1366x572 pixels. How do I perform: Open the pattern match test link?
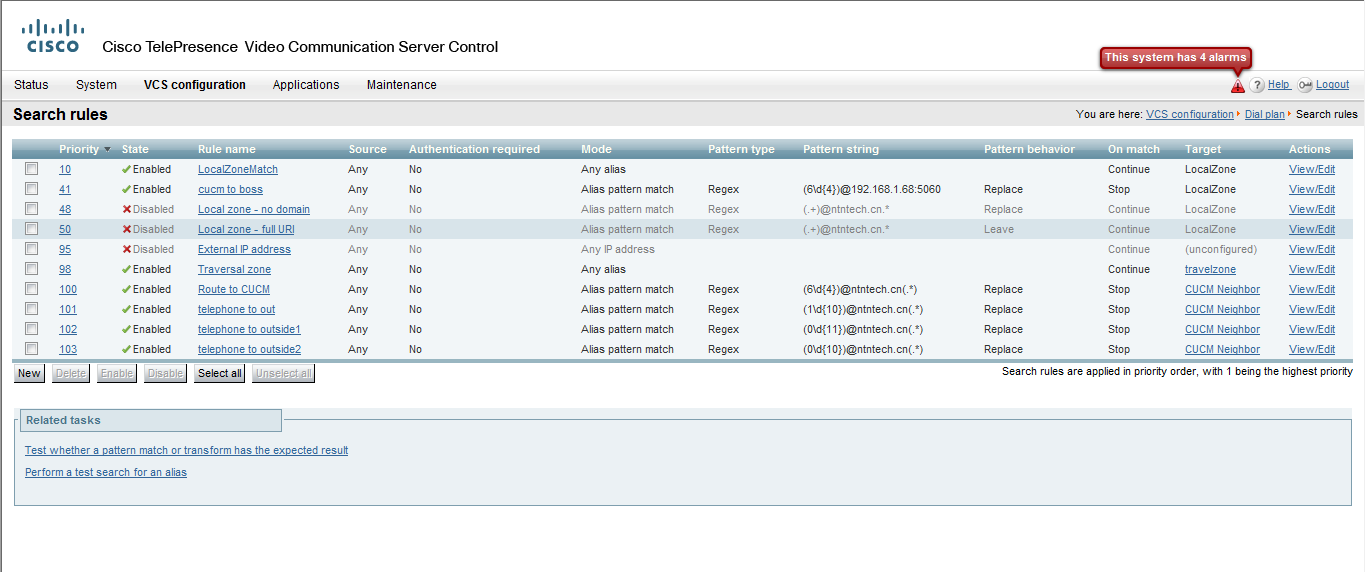[x=186, y=450]
